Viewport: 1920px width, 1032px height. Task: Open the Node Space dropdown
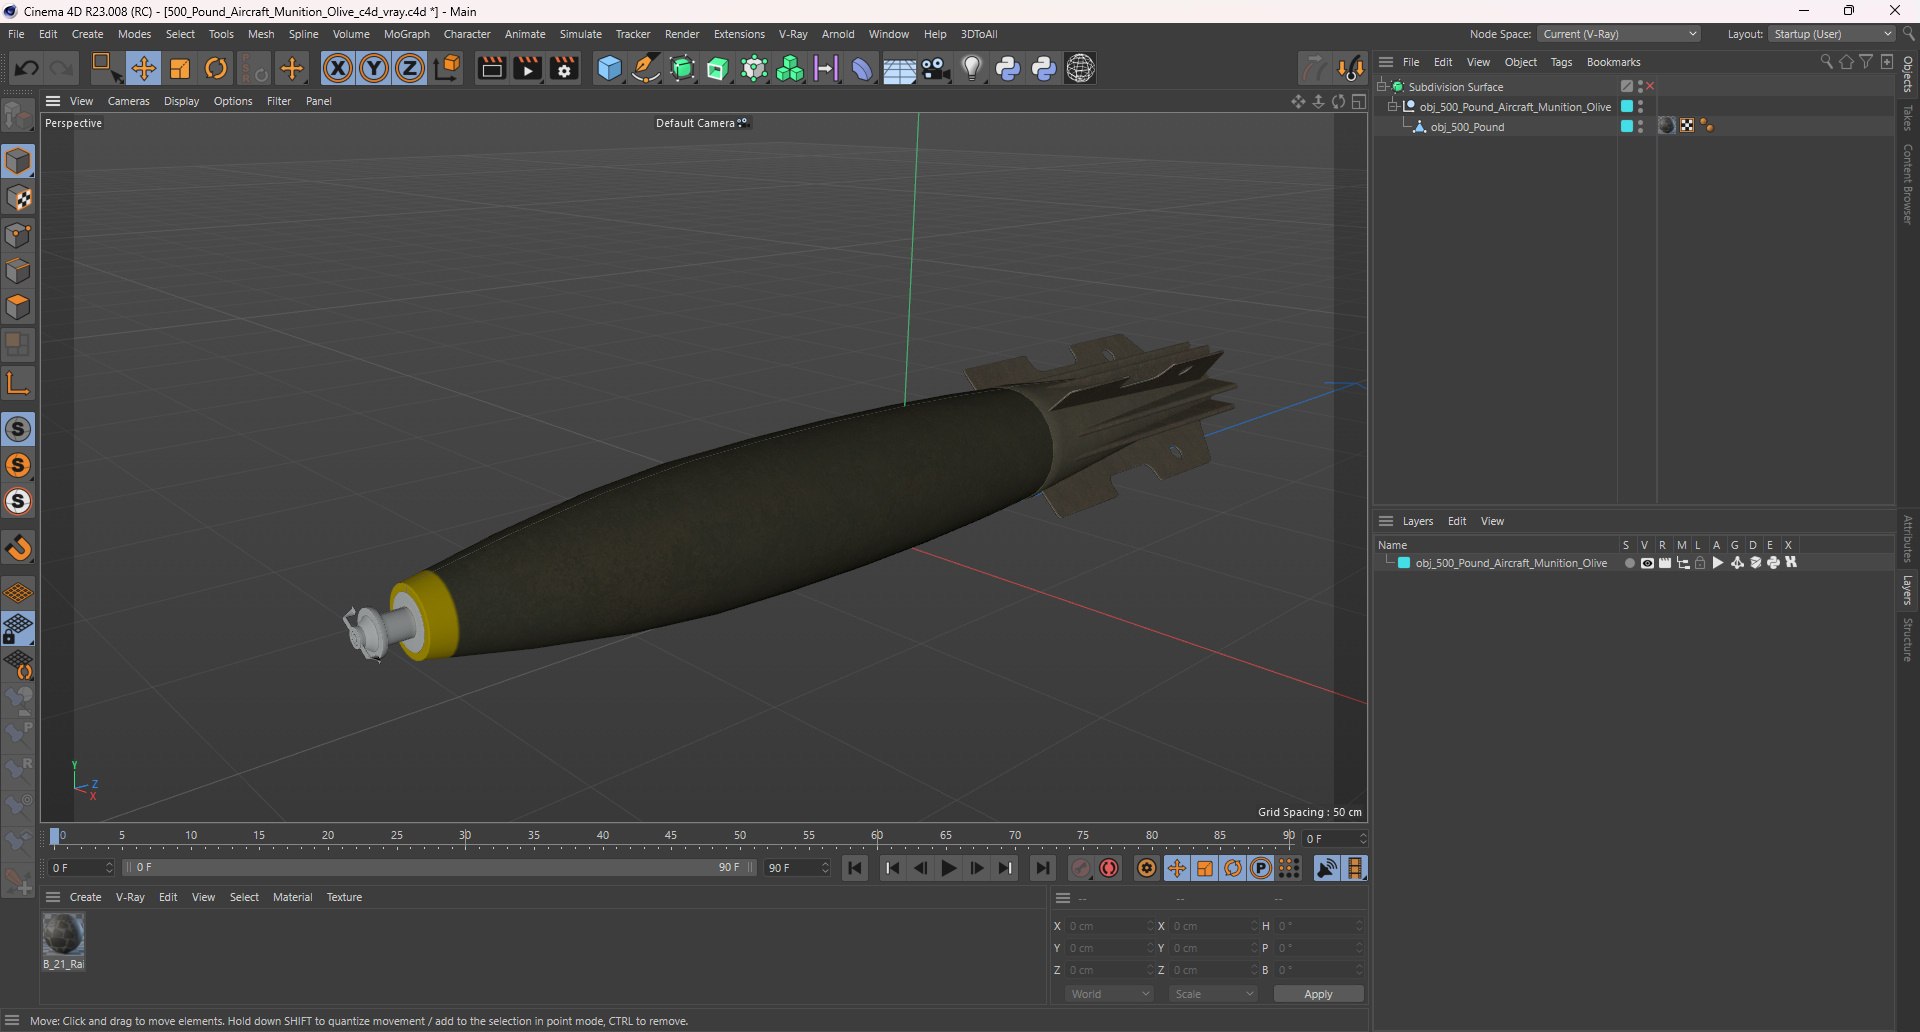(1619, 34)
